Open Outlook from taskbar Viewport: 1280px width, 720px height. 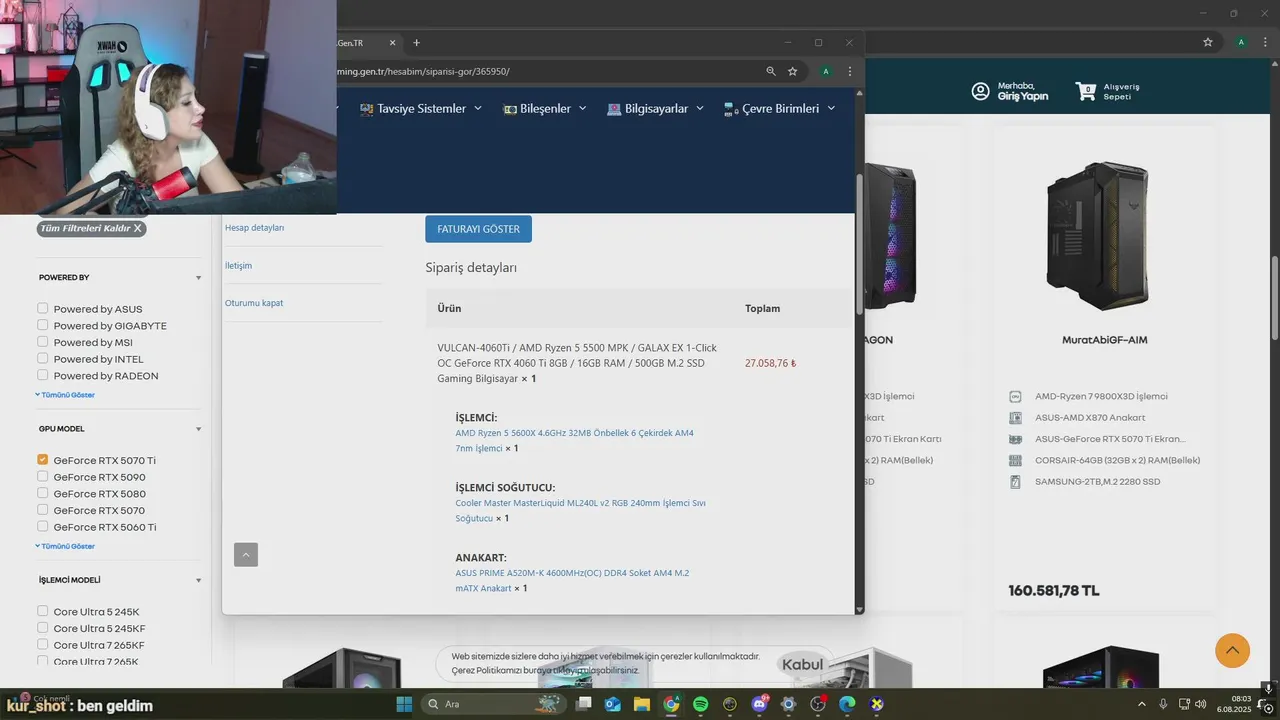click(613, 704)
